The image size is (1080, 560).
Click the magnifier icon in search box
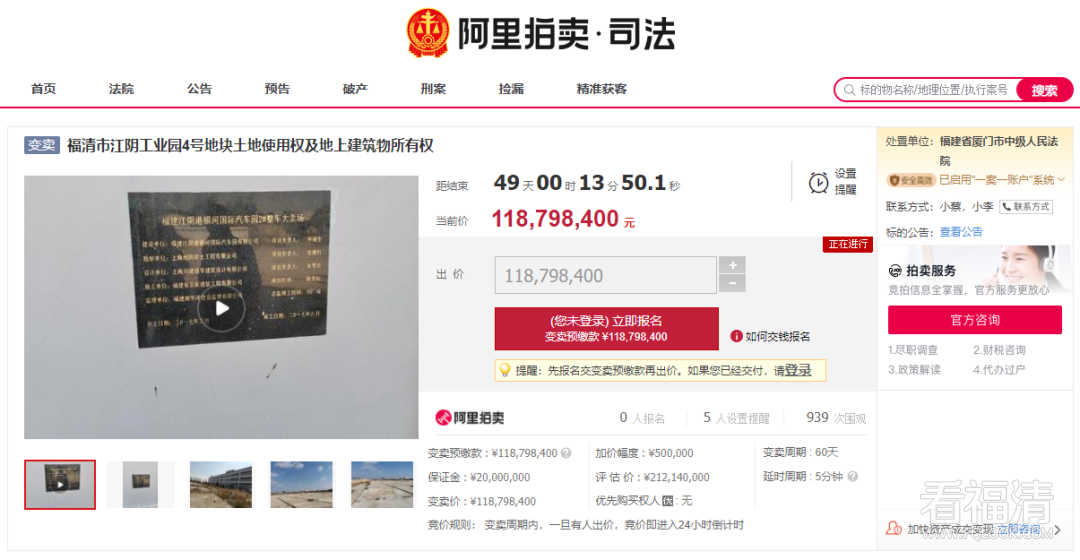pos(849,90)
